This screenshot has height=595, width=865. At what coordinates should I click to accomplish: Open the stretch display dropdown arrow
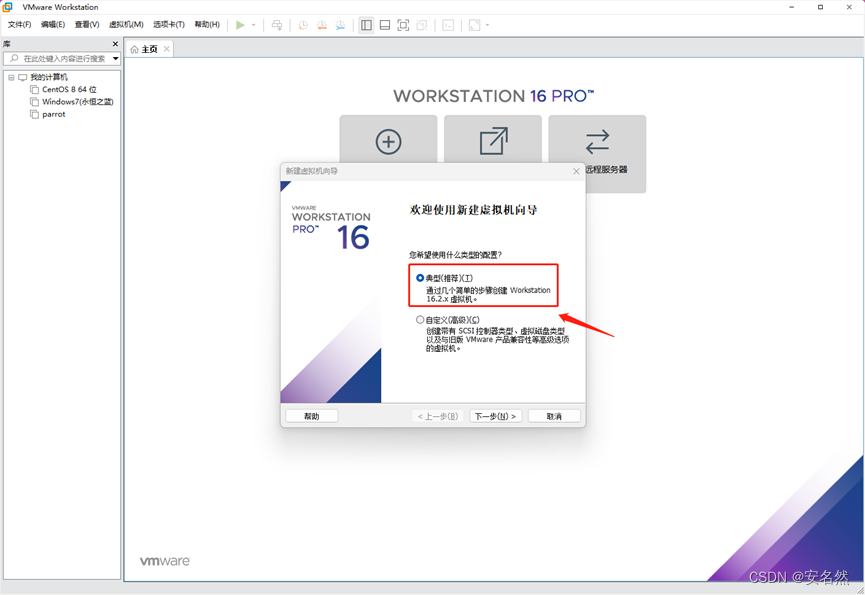pyautogui.click(x=488, y=25)
